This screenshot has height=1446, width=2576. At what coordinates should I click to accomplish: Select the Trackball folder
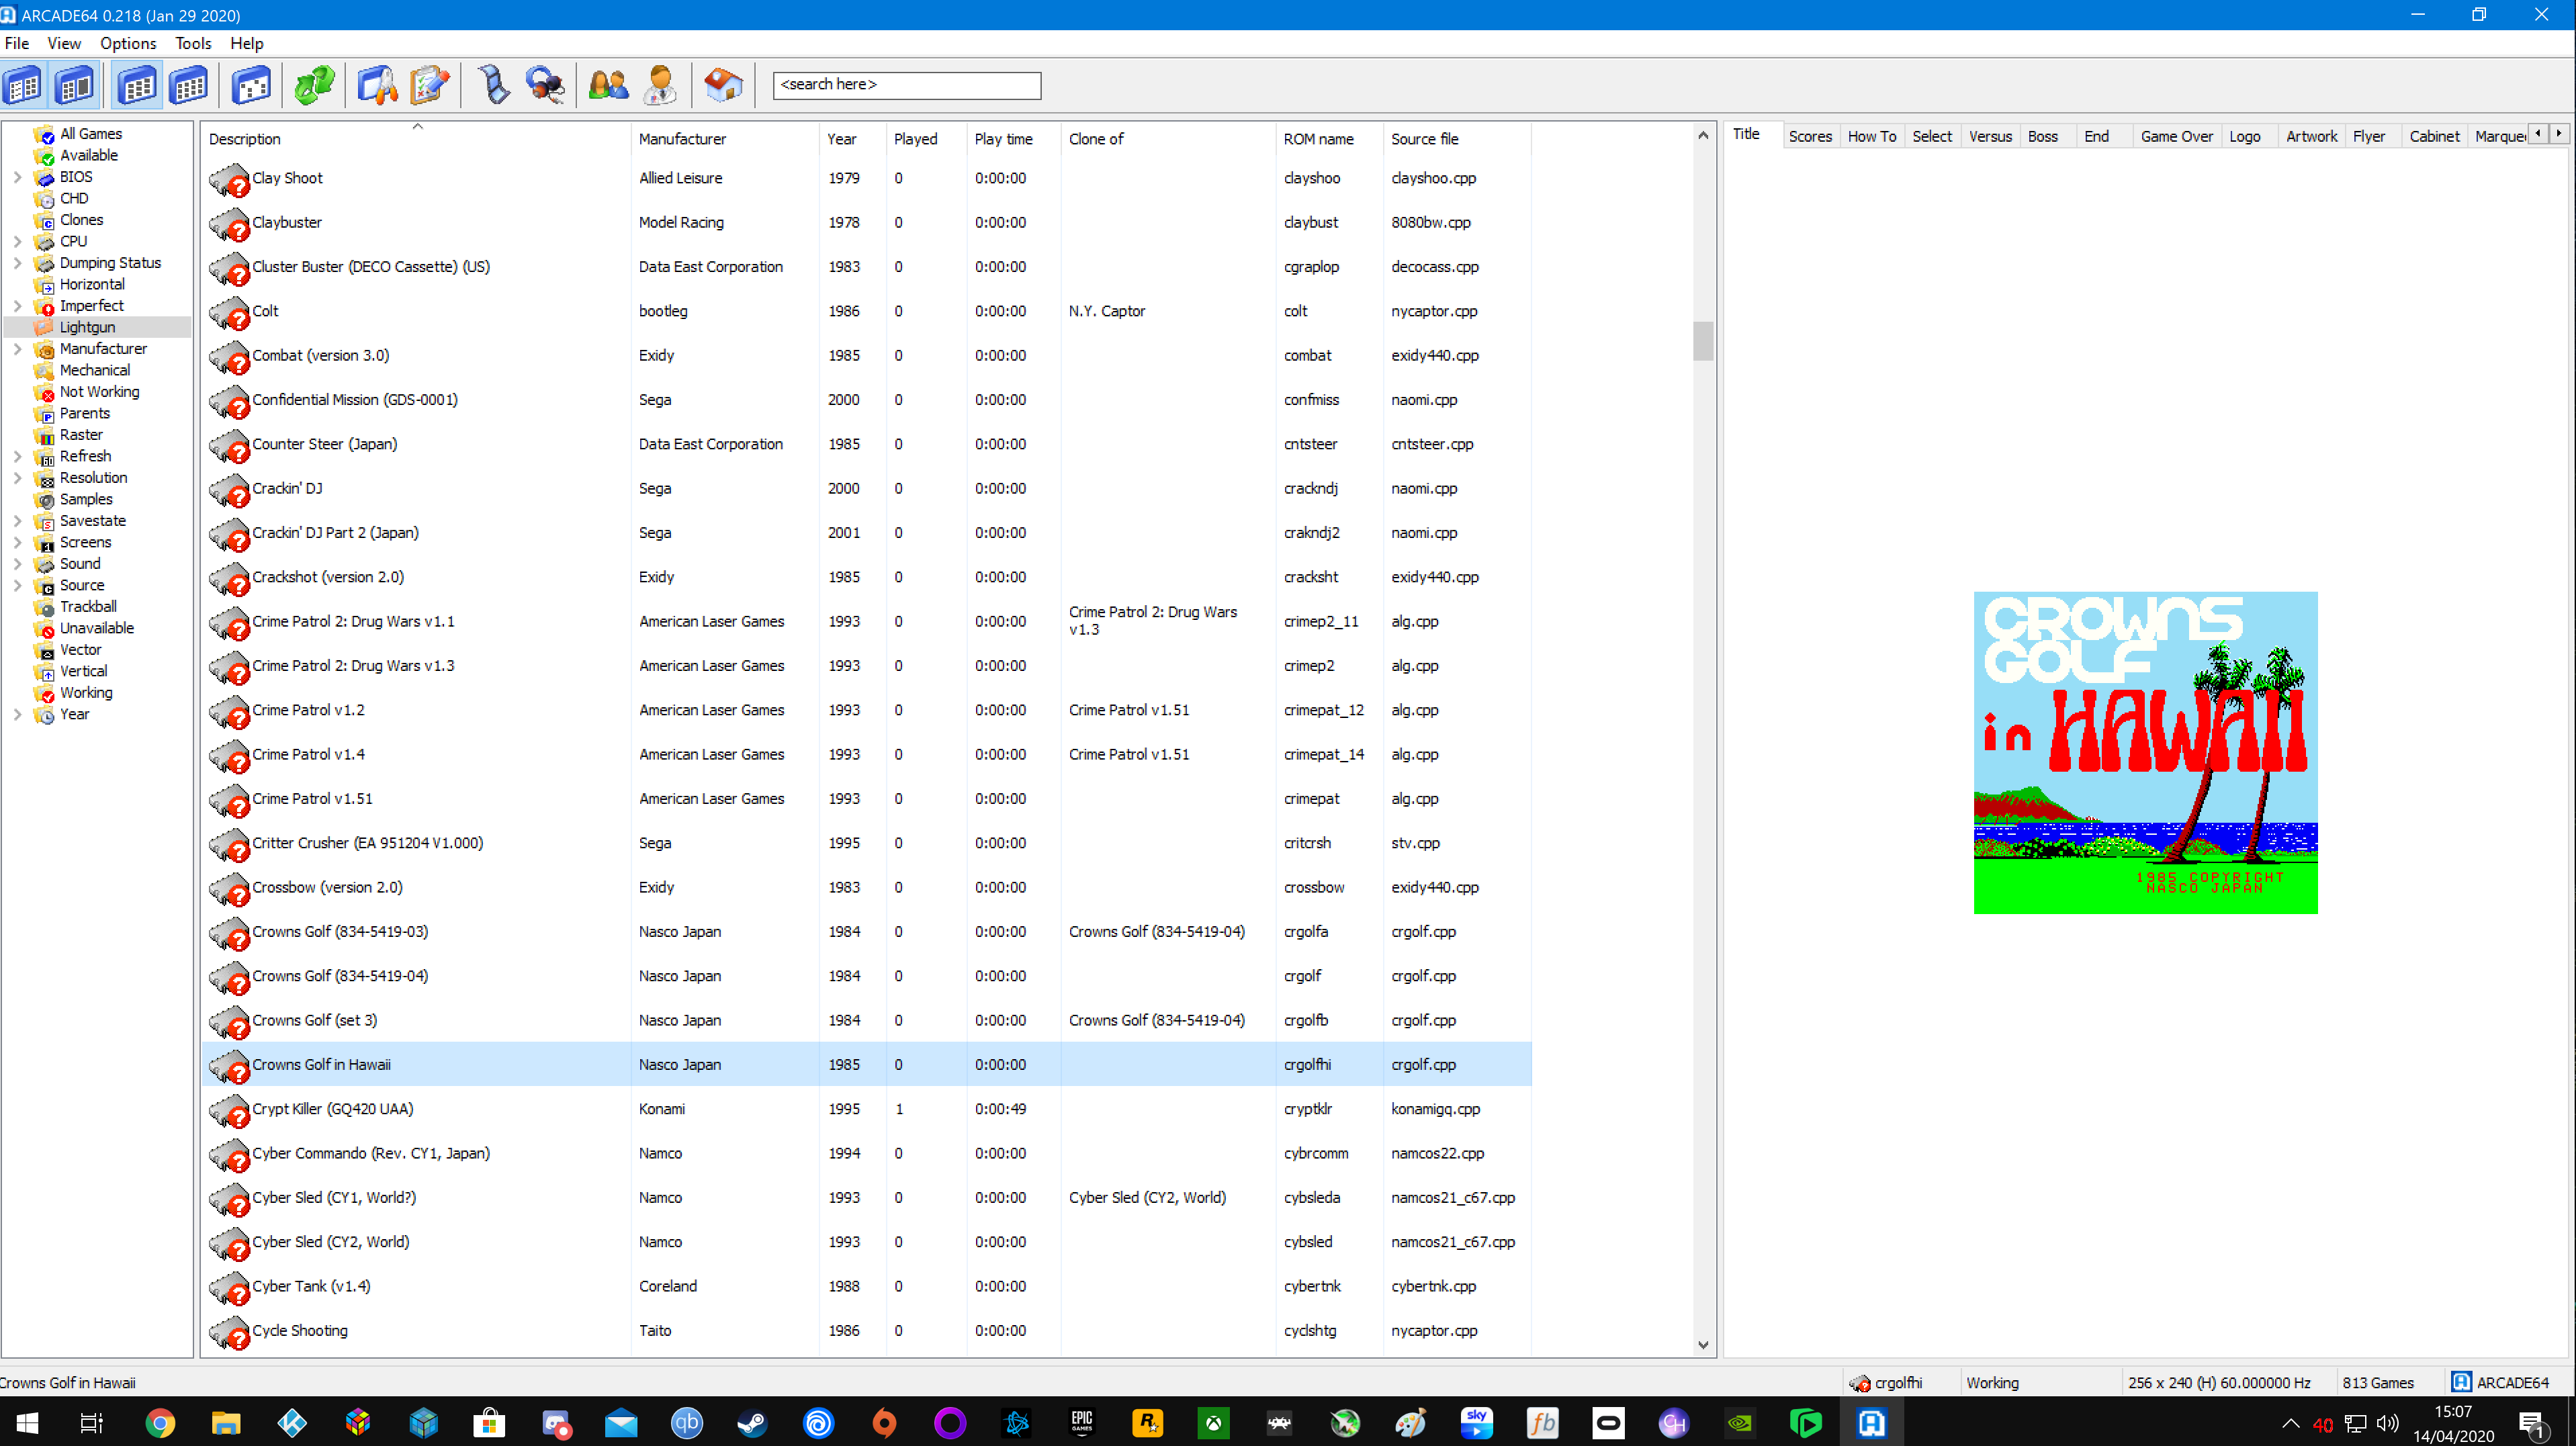[88, 607]
